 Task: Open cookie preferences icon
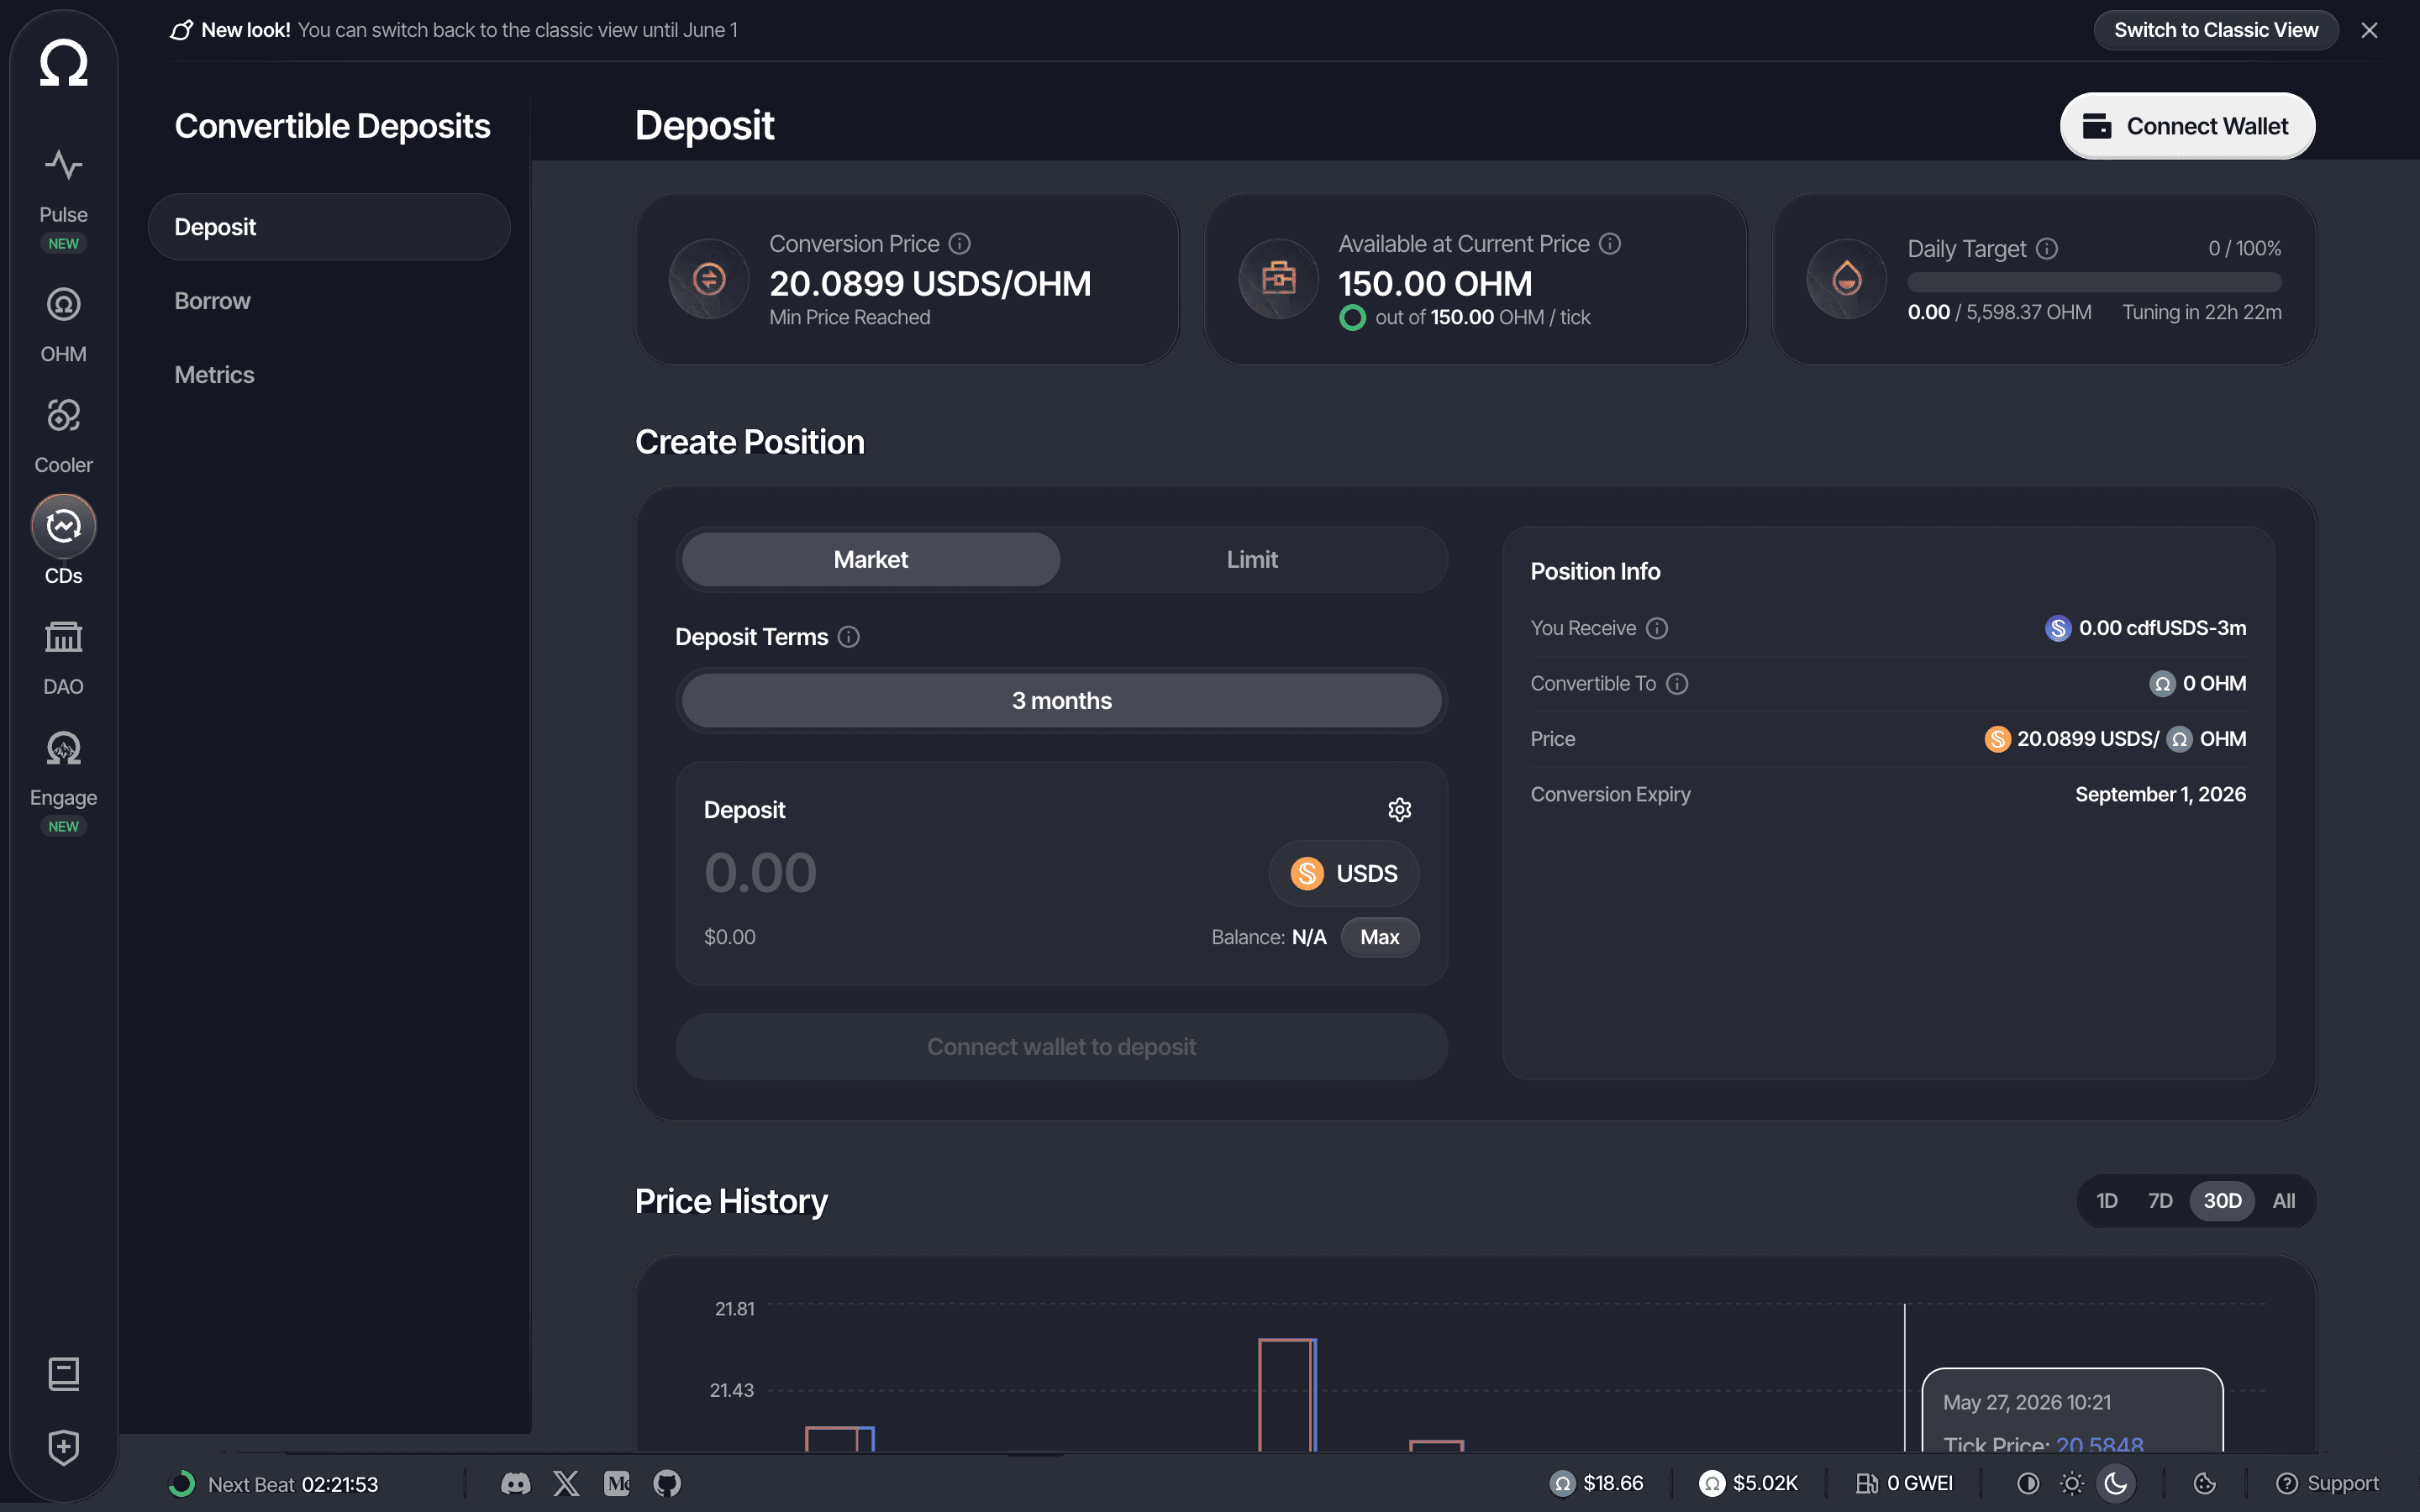coord(2205,1483)
